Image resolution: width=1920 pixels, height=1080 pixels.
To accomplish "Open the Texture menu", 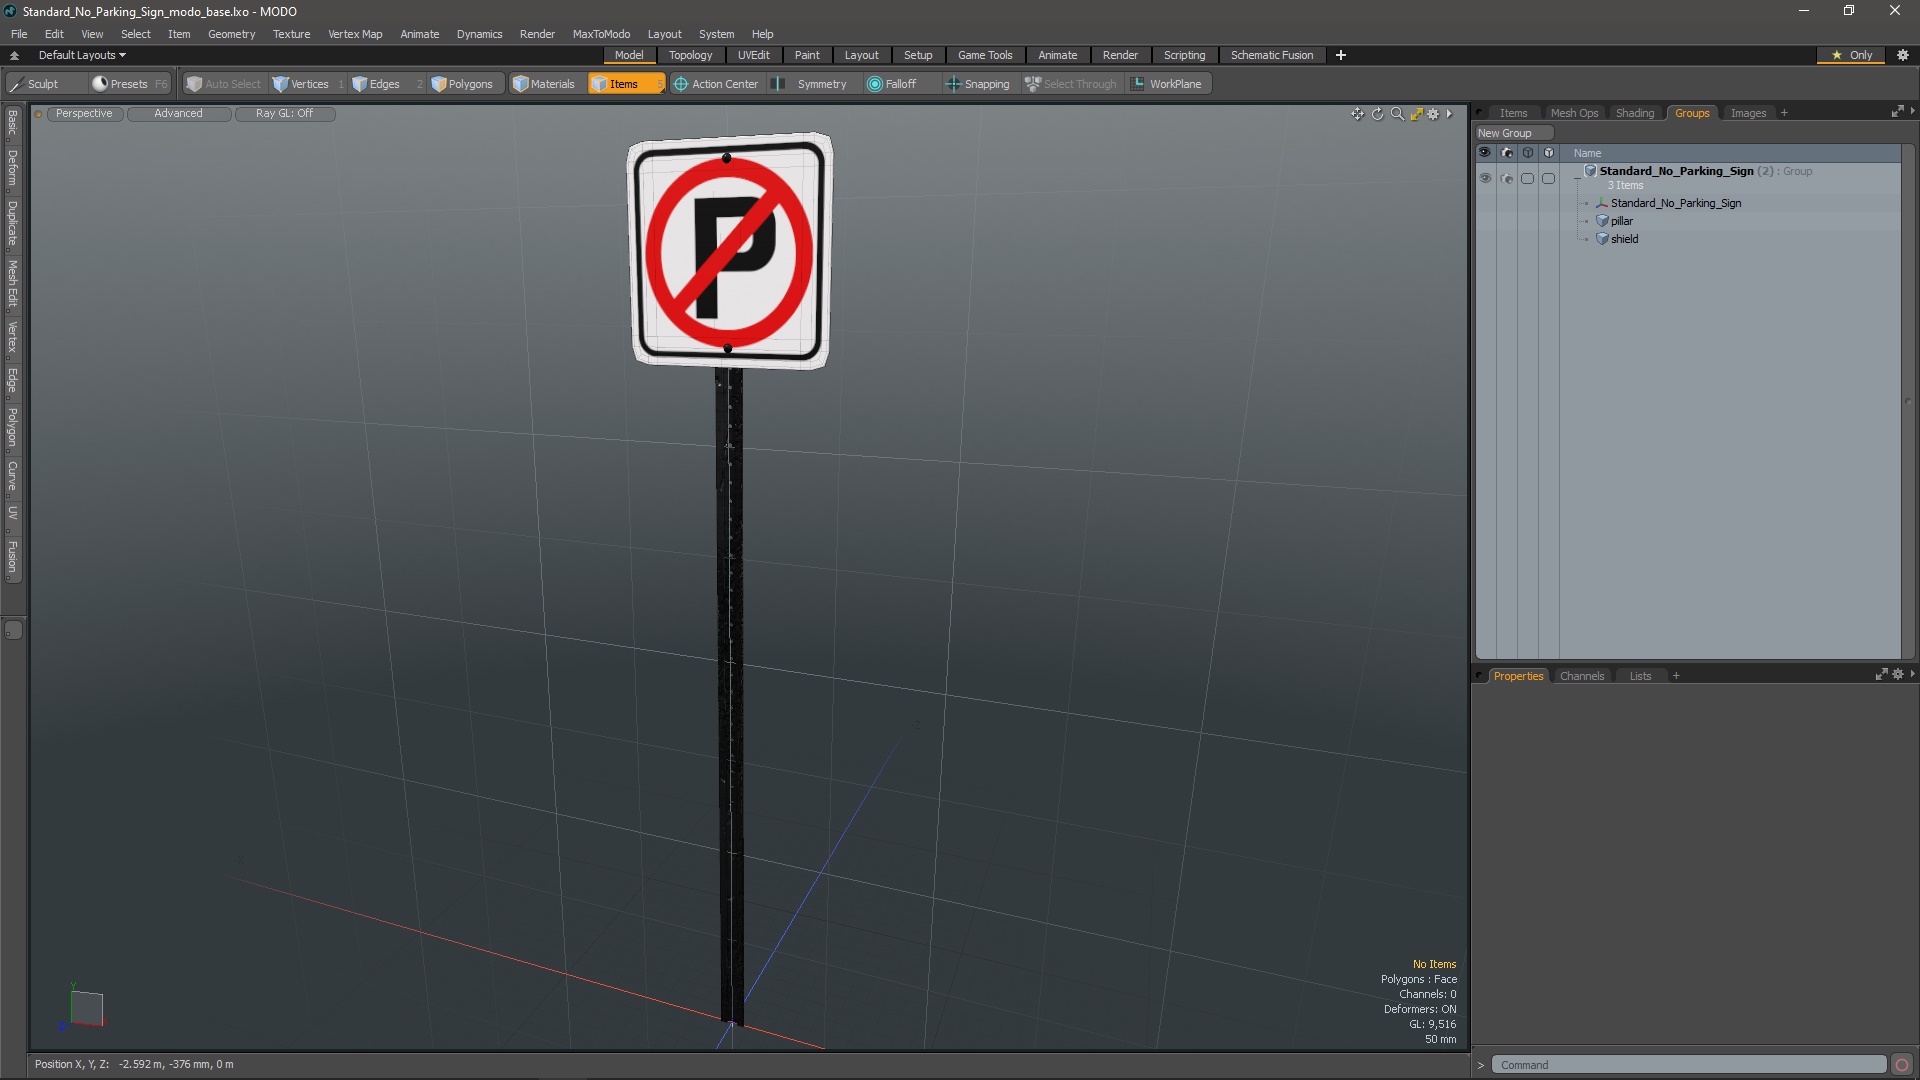I will pos(291,34).
